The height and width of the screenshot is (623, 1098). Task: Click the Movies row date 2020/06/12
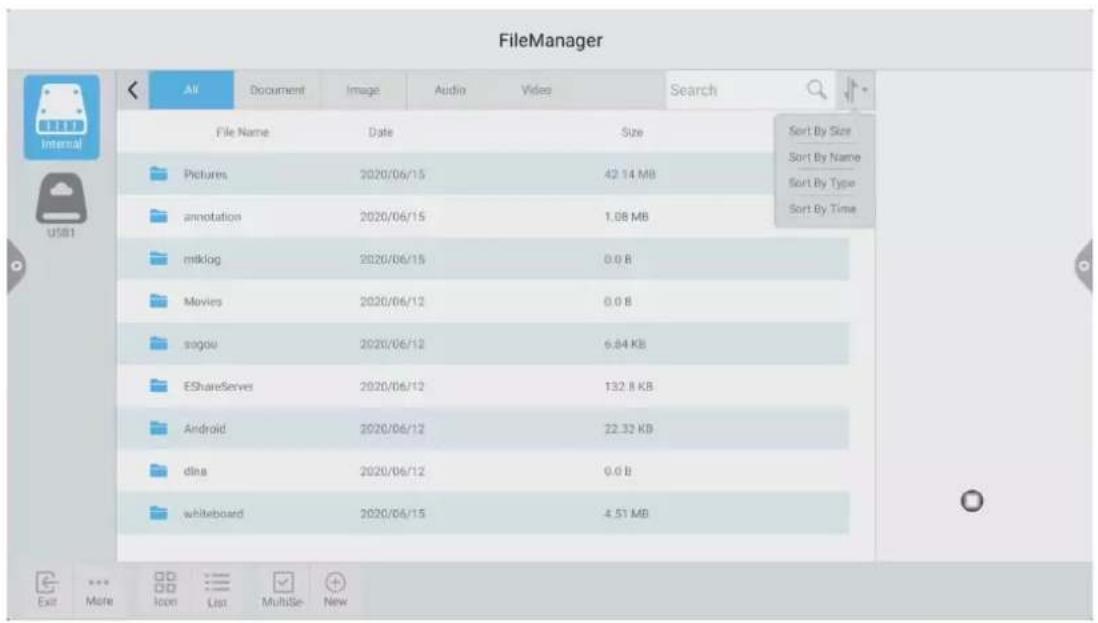point(392,302)
